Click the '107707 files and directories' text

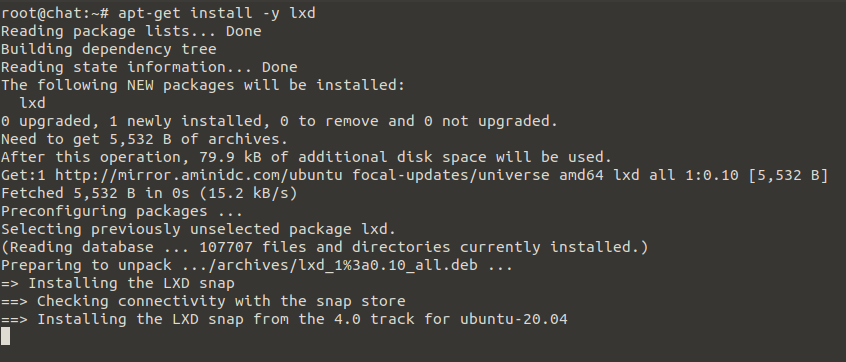pos(325,247)
